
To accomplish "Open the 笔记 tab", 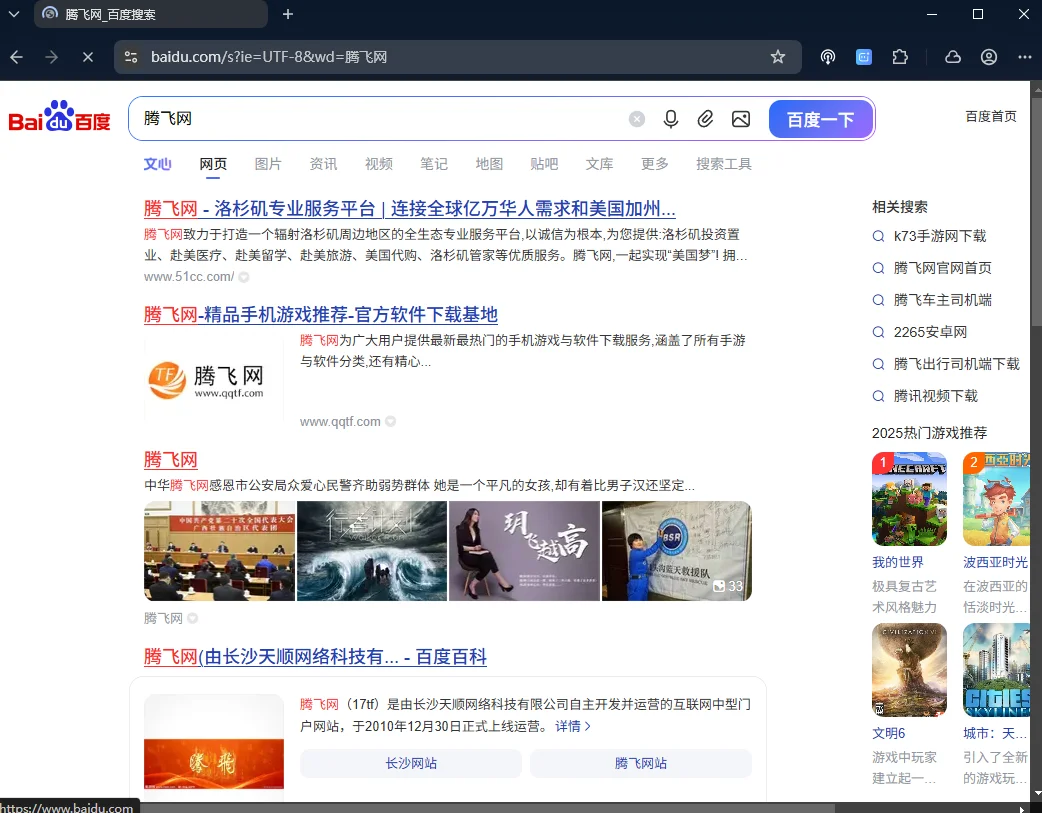I will point(434,164).
